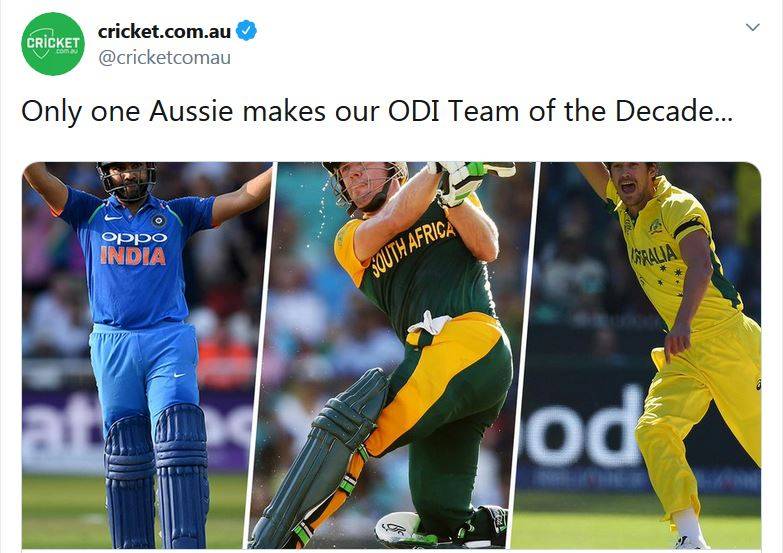Click the SOUTH AFRICA lettering on green jersey
783x553 pixels.
(412, 247)
